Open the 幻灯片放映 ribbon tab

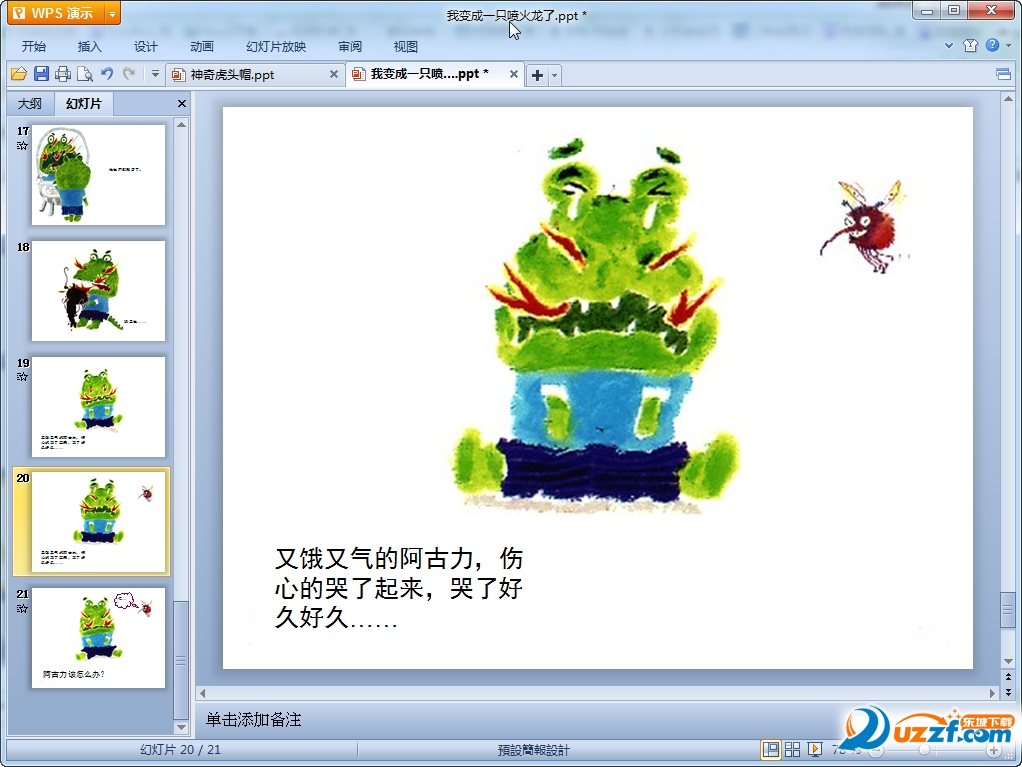tap(276, 46)
